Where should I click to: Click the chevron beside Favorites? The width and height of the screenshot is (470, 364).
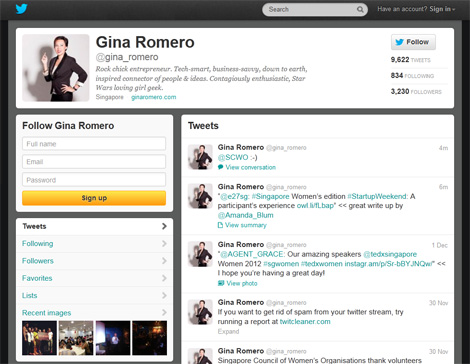pyautogui.click(x=164, y=278)
